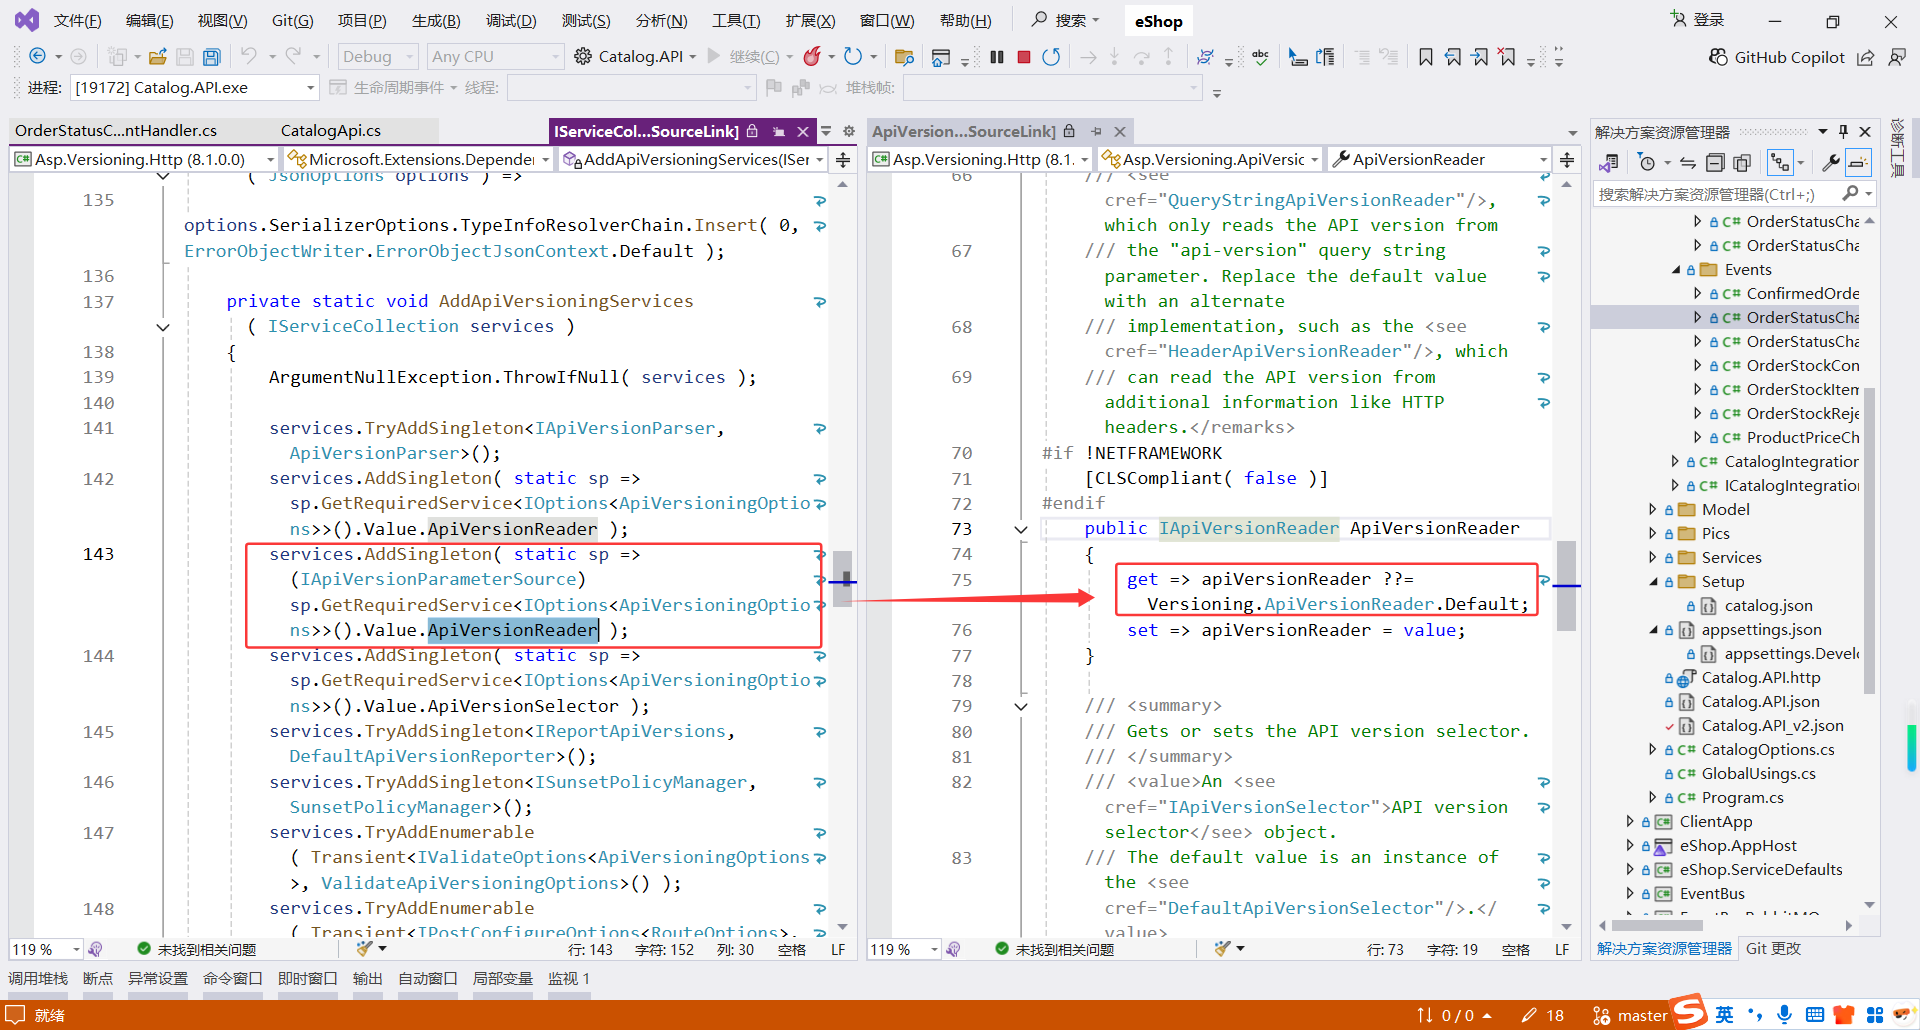Open Properties wrench in Solution Explorer toolbar
The height and width of the screenshot is (1030, 1920).
click(1831, 162)
